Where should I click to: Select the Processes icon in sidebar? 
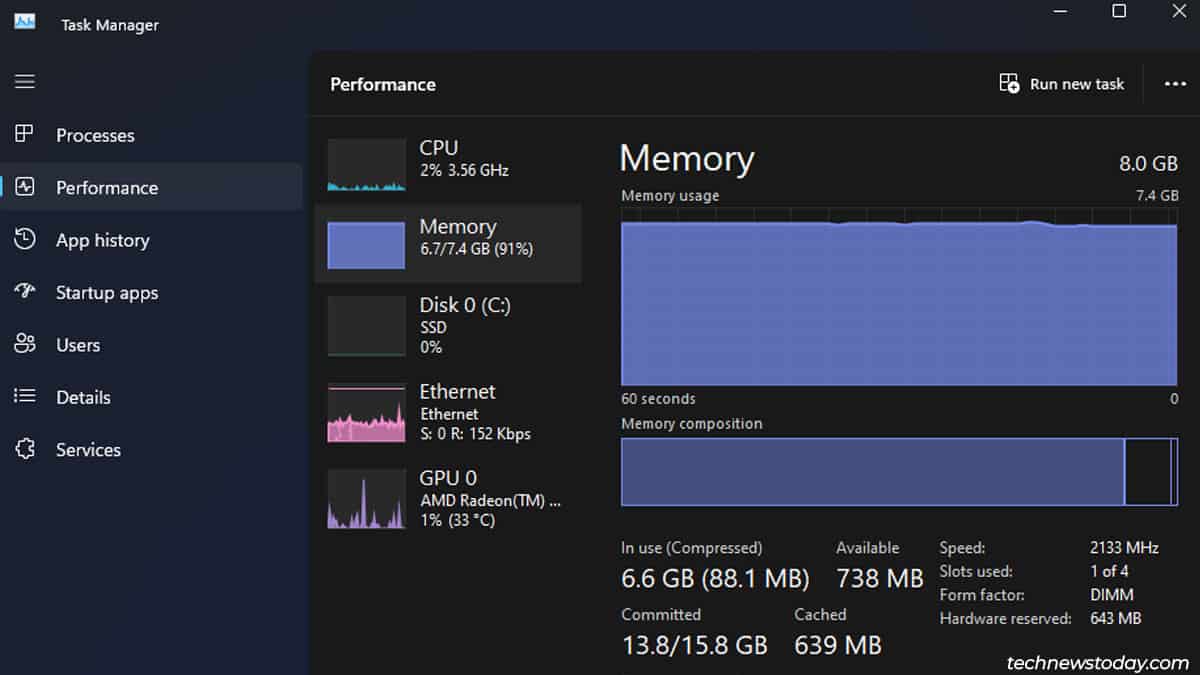click(24, 135)
